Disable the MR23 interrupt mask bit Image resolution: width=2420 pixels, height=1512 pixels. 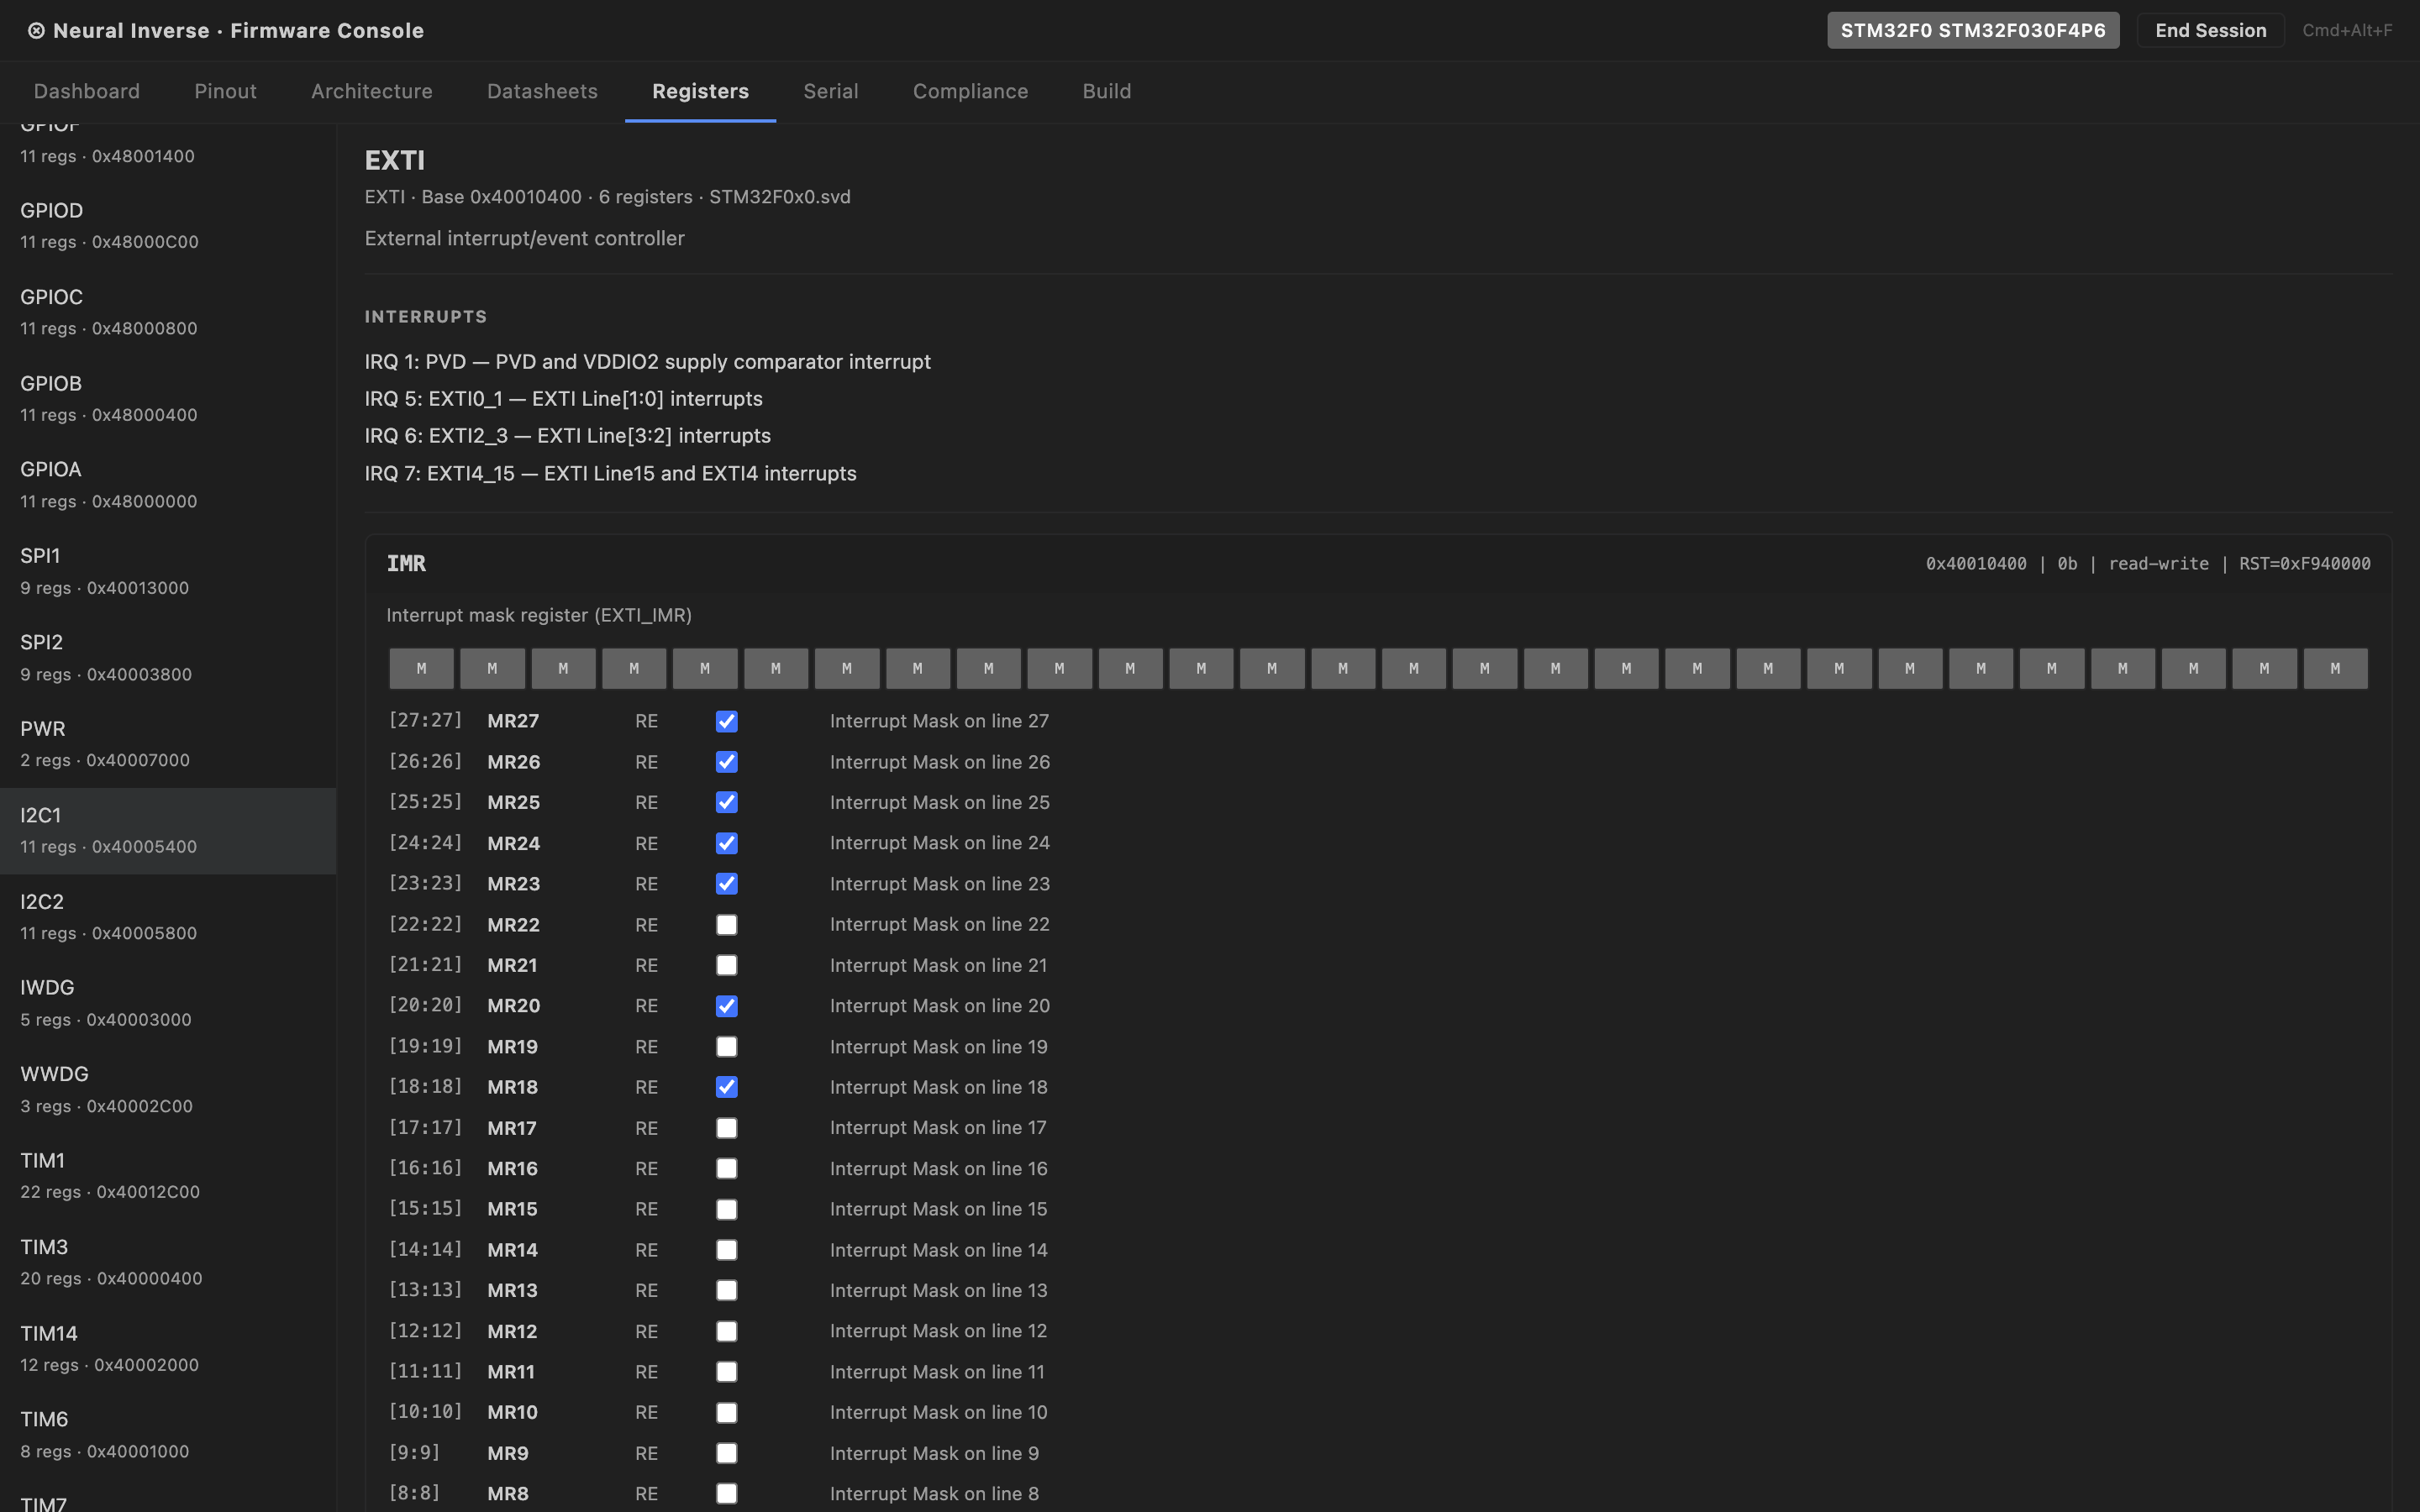click(x=727, y=884)
